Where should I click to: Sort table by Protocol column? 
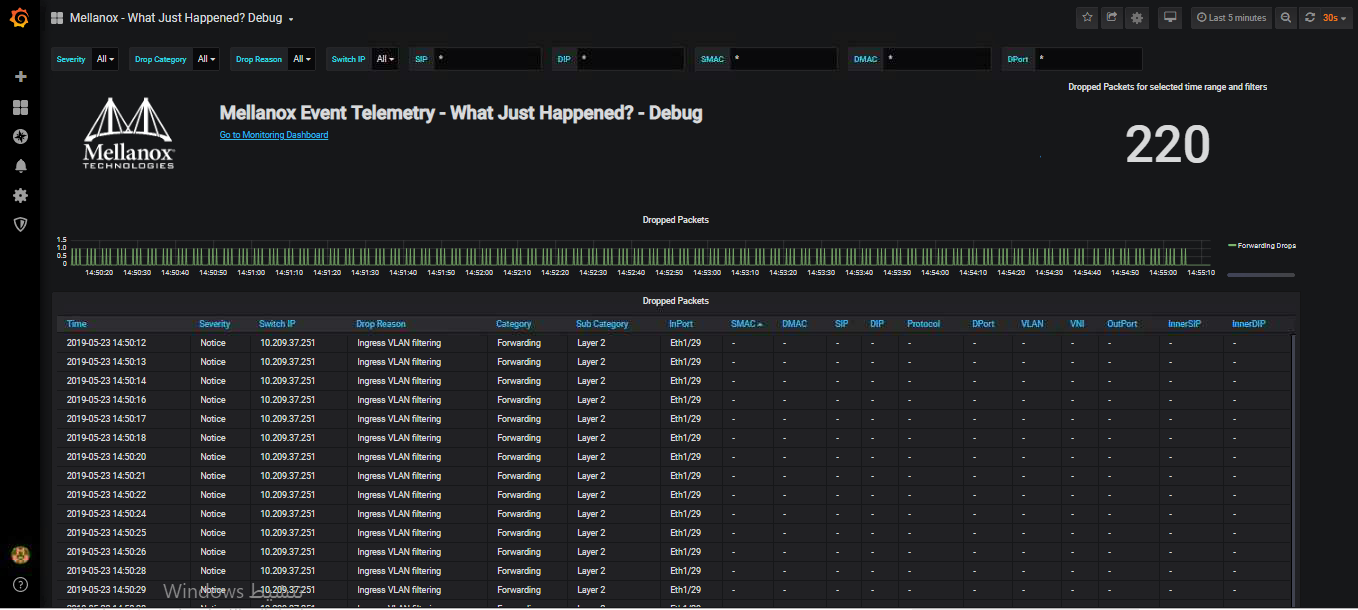click(x=923, y=324)
